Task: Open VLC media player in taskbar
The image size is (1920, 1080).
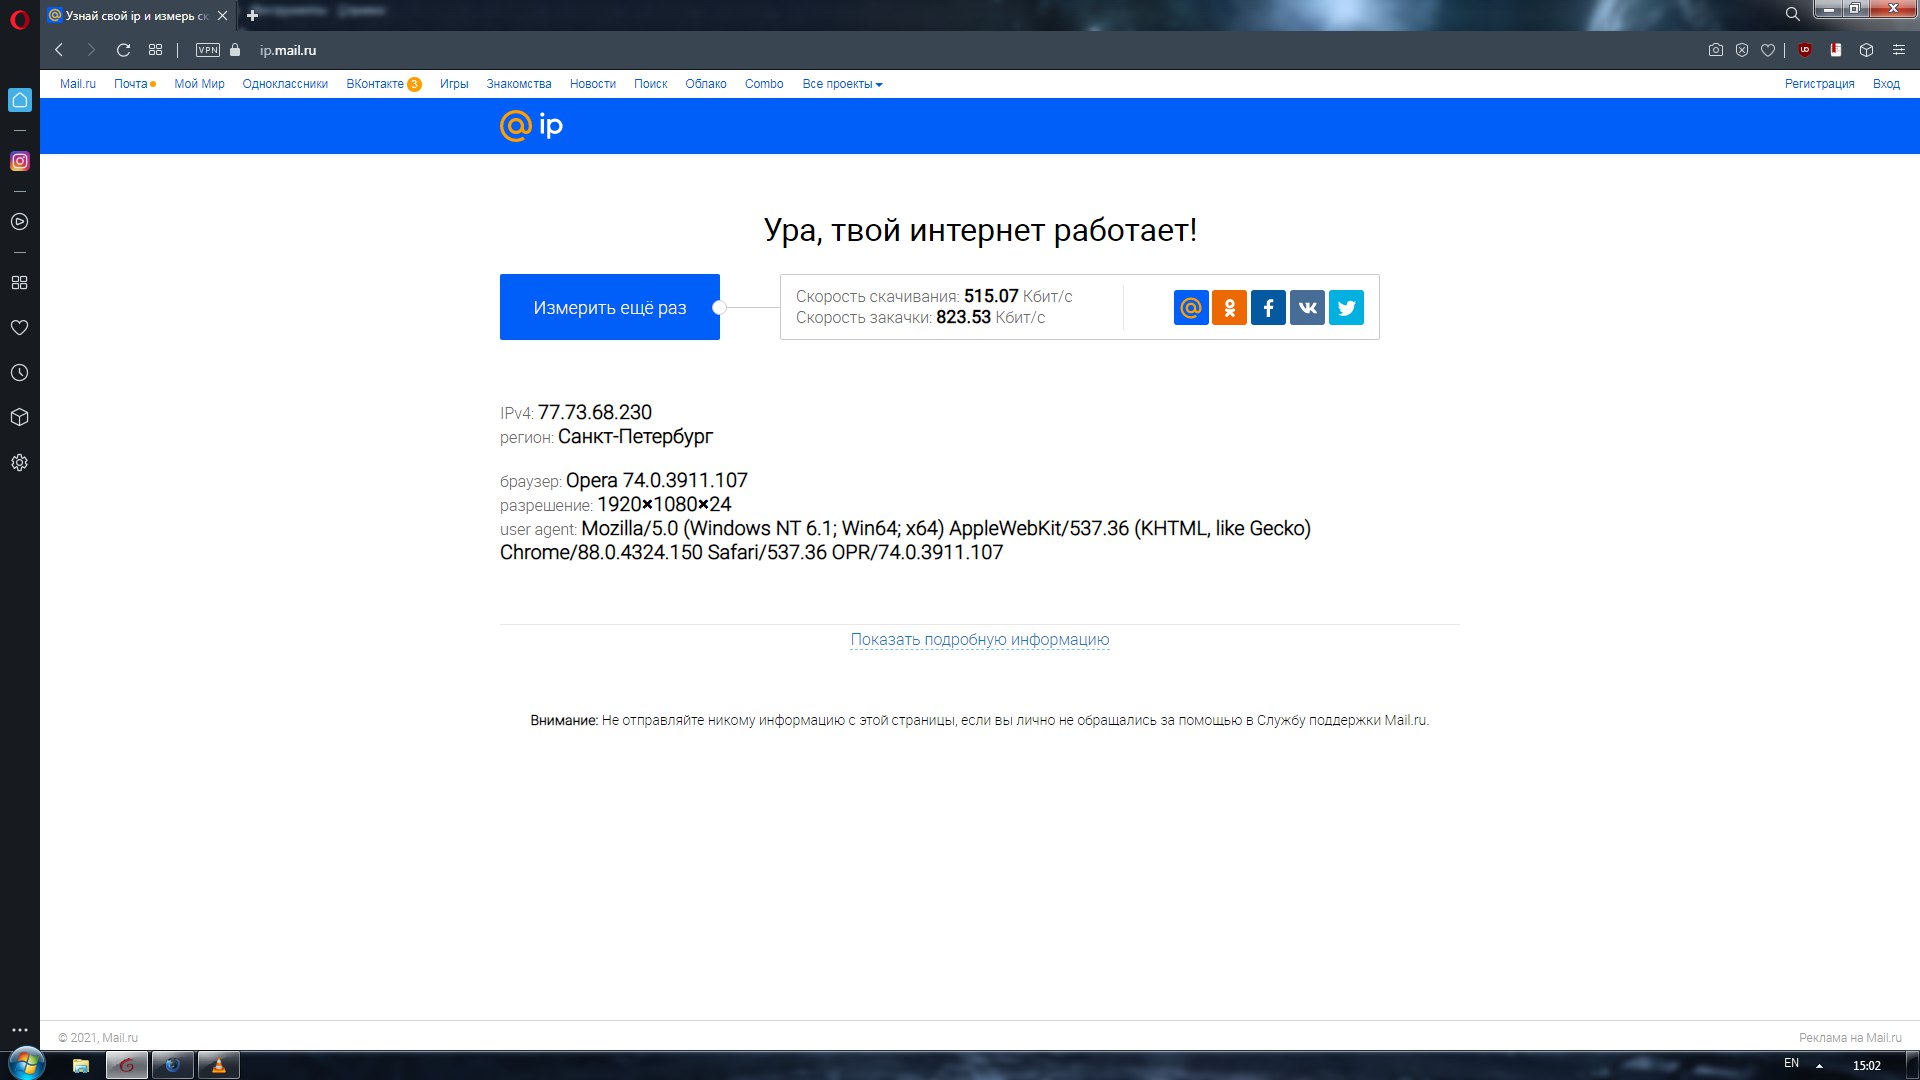Action: point(218,1065)
